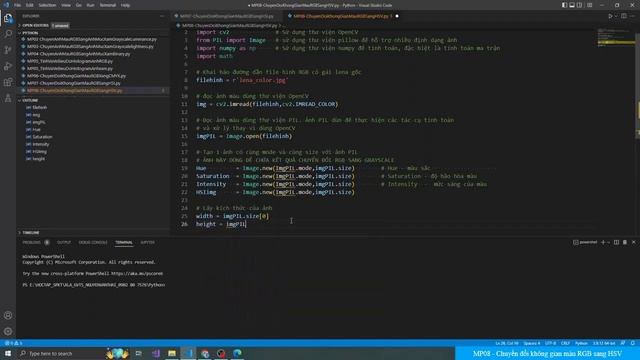640x360 pixels.
Task: Open the MP02 Grayscale Luminance file
Action: [91, 39]
